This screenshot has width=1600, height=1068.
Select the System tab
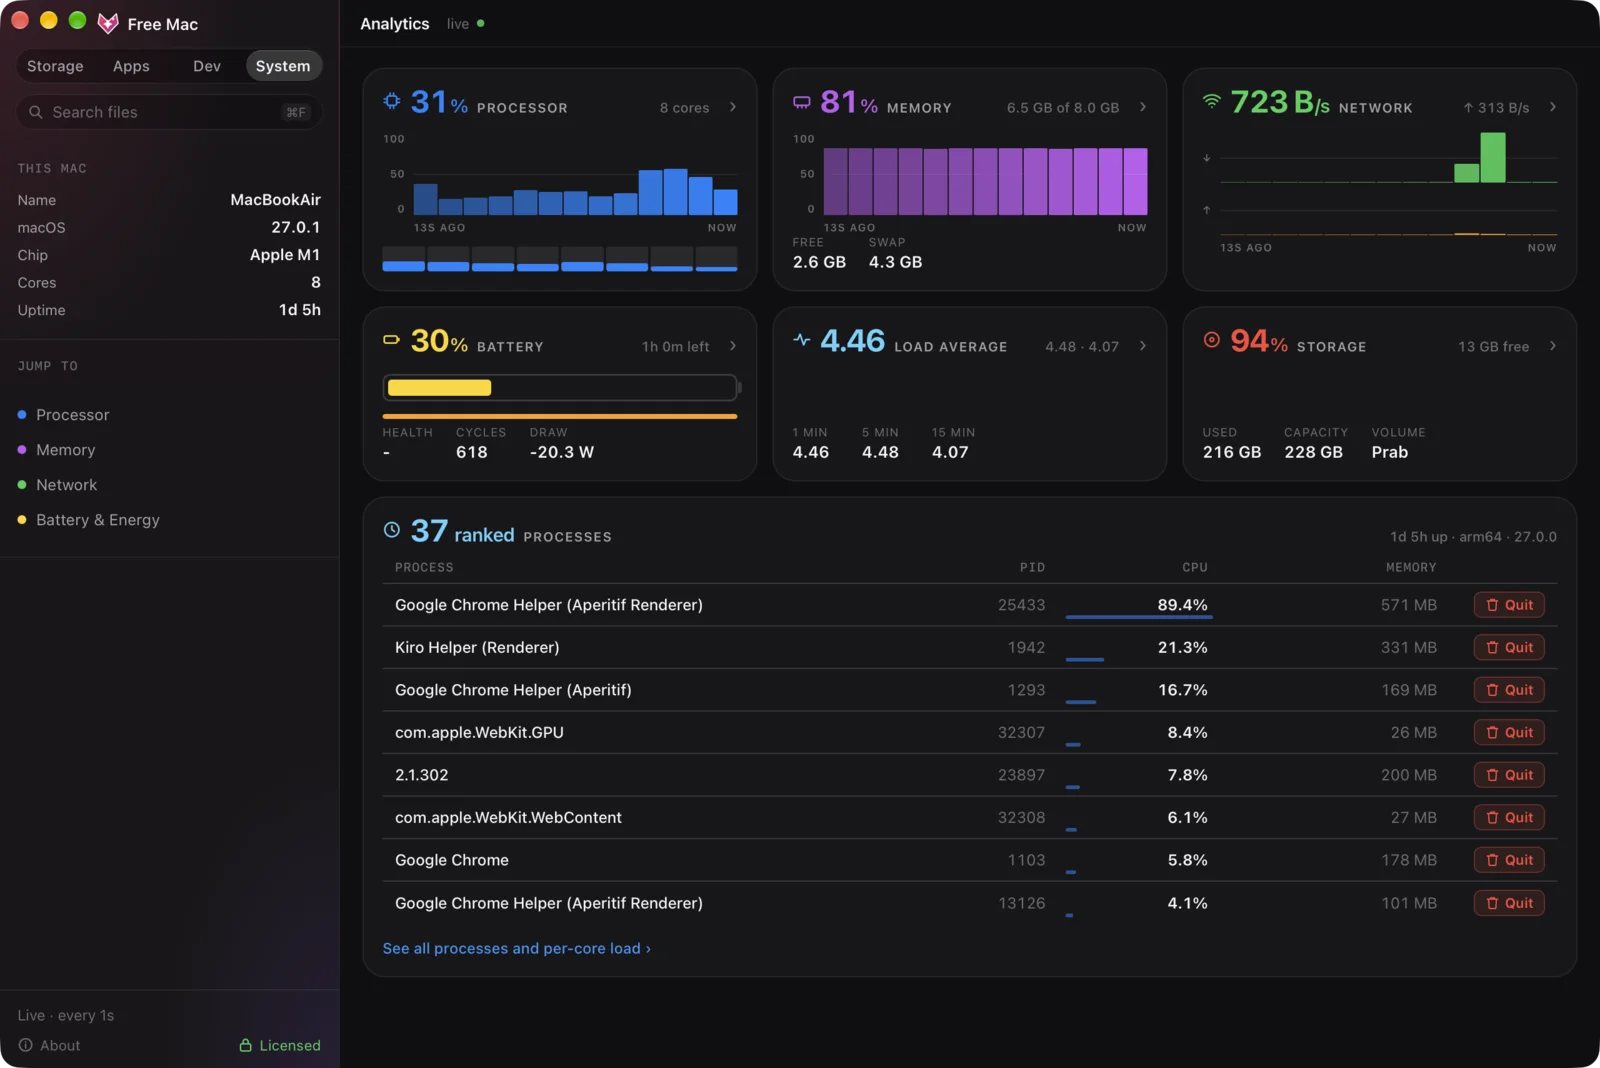(x=283, y=66)
